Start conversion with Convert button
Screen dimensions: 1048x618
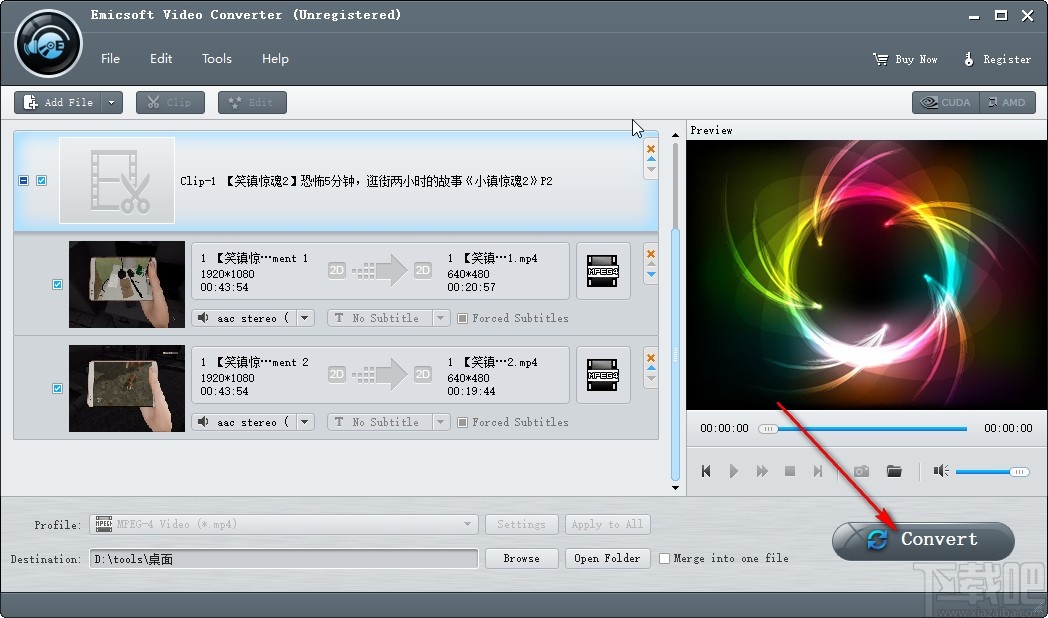[923, 540]
